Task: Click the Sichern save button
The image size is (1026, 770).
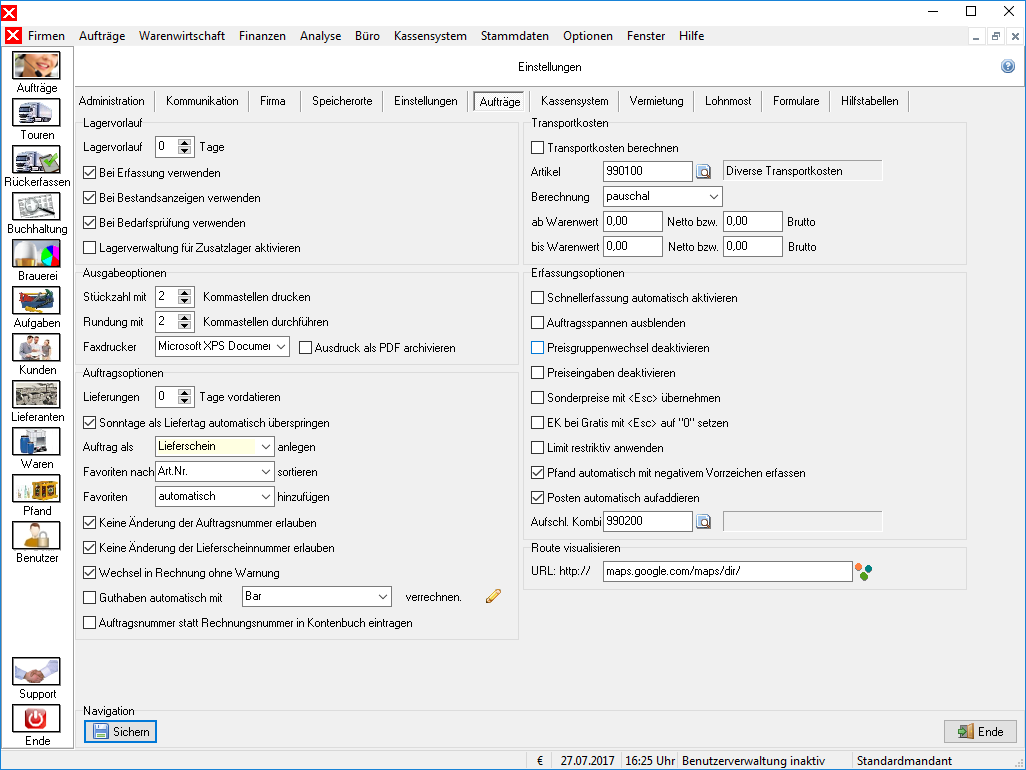Action: pyautogui.click(x=120, y=731)
